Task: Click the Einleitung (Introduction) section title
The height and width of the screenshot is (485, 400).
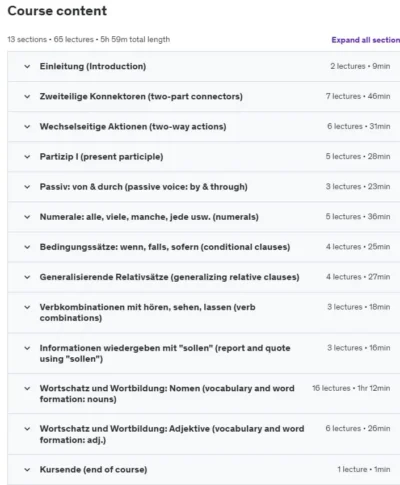Action: (93, 66)
